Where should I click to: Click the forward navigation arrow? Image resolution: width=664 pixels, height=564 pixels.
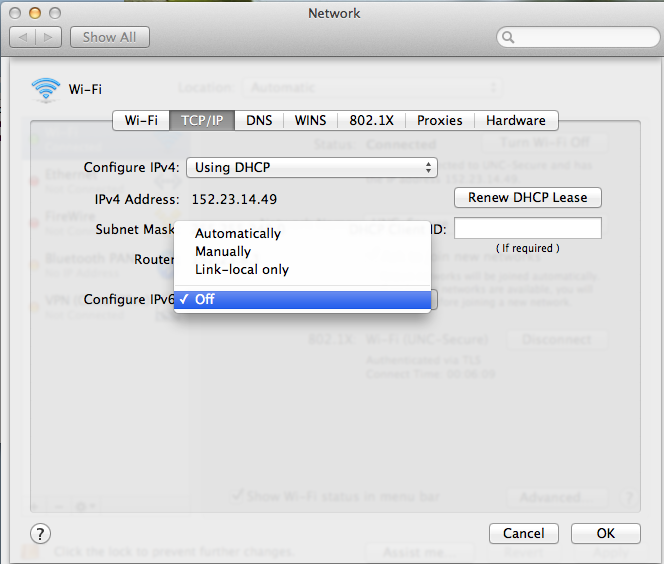(x=51, y=37)
